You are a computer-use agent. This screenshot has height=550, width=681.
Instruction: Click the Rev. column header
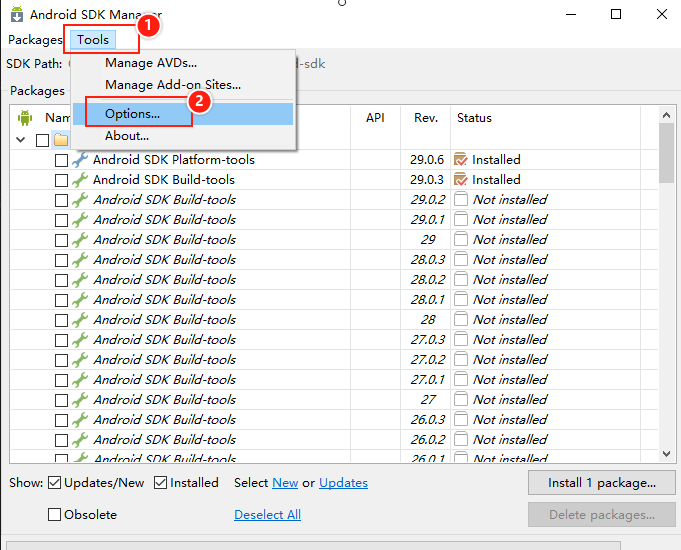[x=426, y=118]
